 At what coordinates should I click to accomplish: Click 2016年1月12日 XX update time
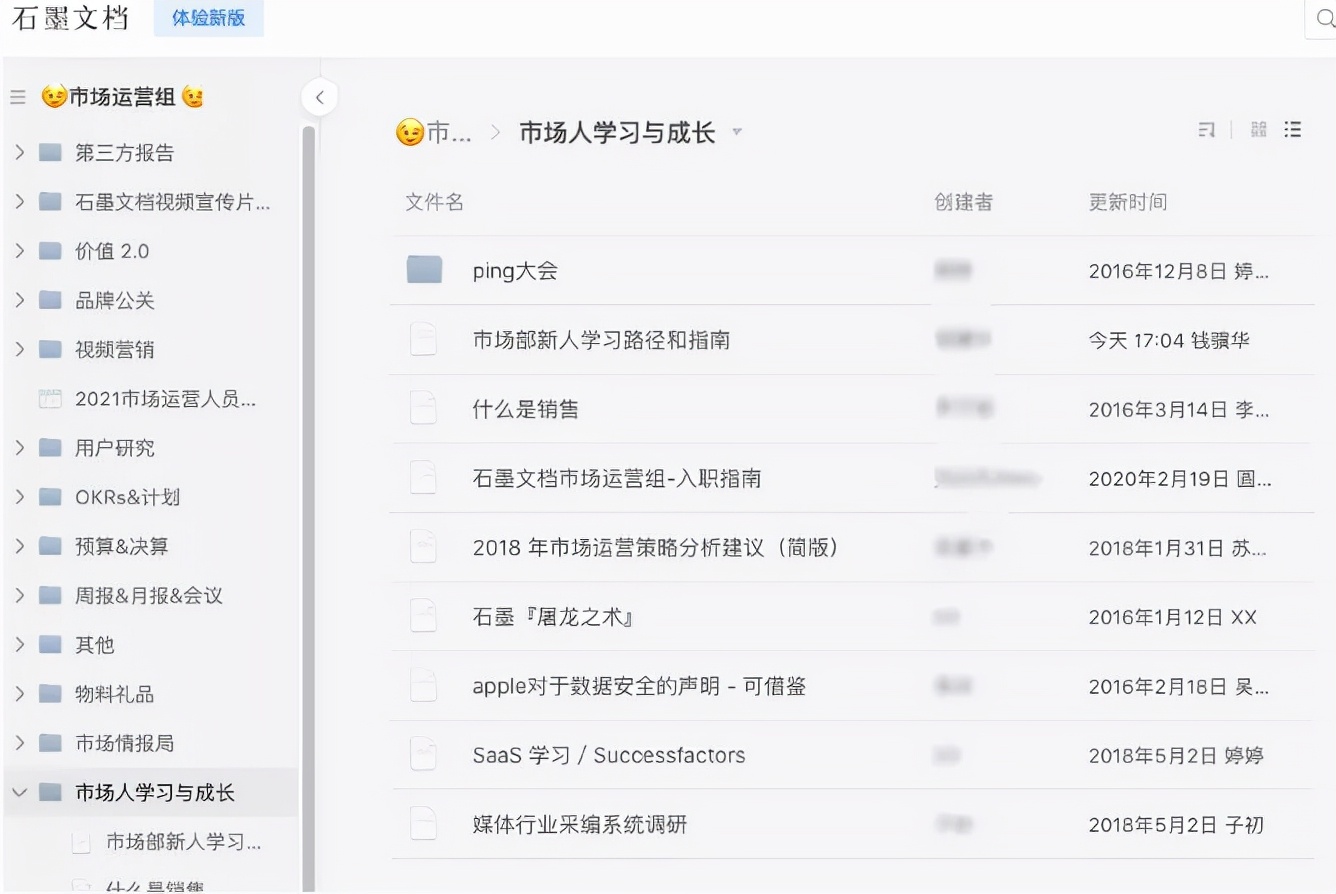point(1173,617)
